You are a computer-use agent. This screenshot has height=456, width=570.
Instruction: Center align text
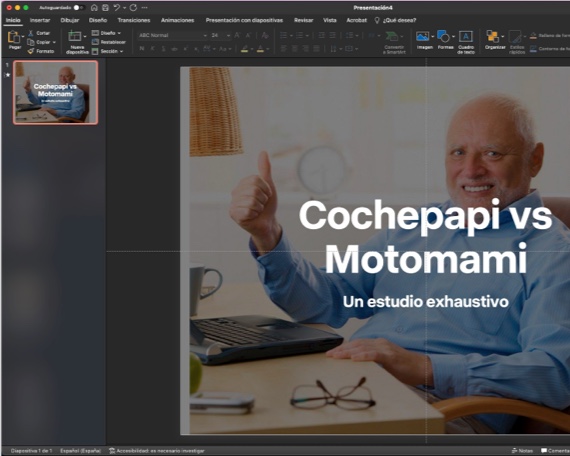295,49
